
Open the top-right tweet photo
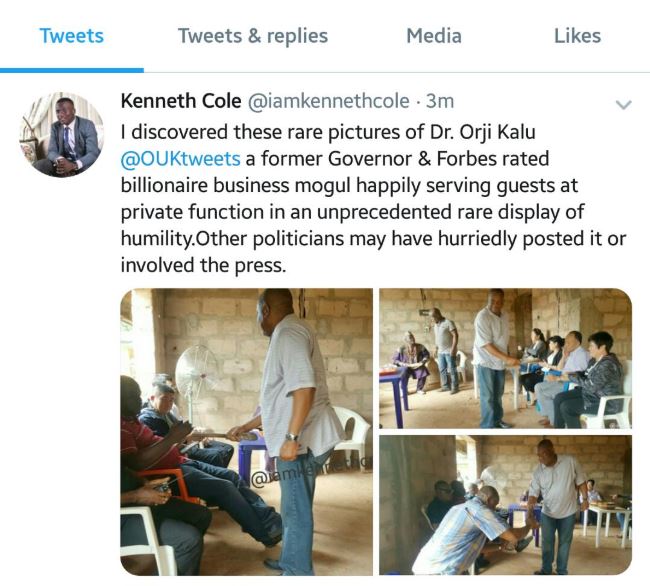(505, 358)
